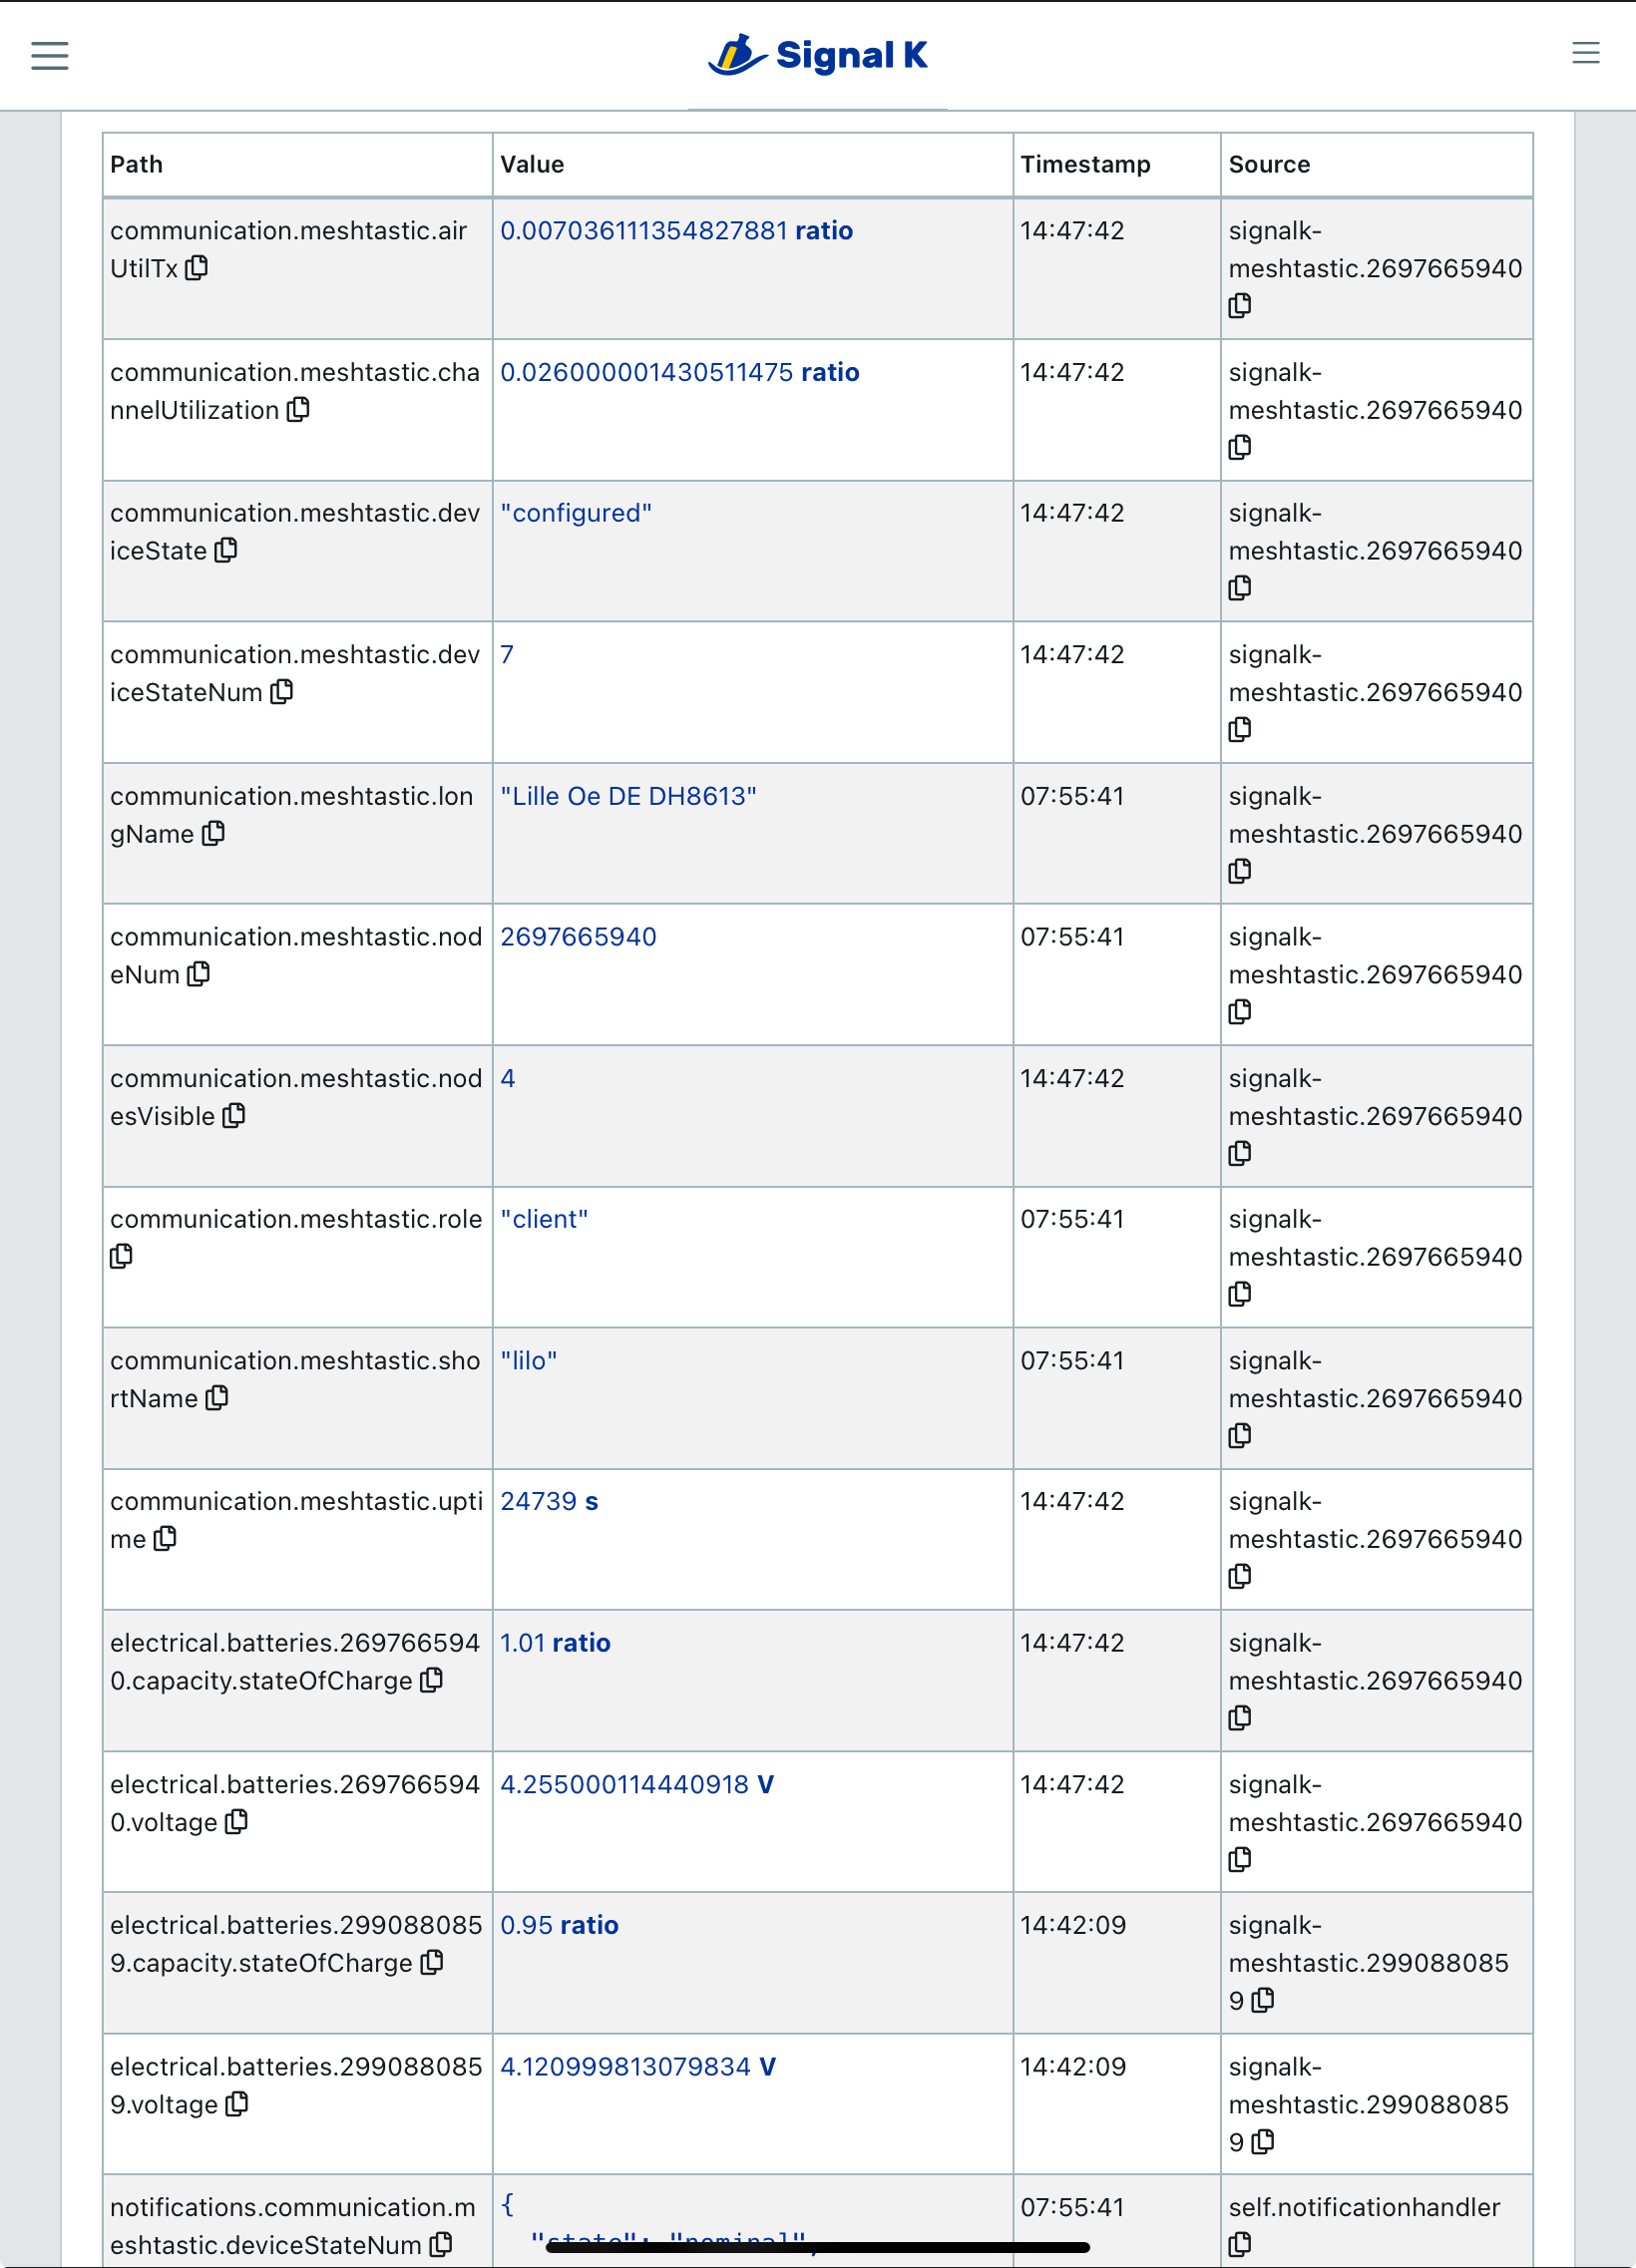The image size is (1636, 2268).
Task: Copy the uptime path
Action: [166, 1539]
